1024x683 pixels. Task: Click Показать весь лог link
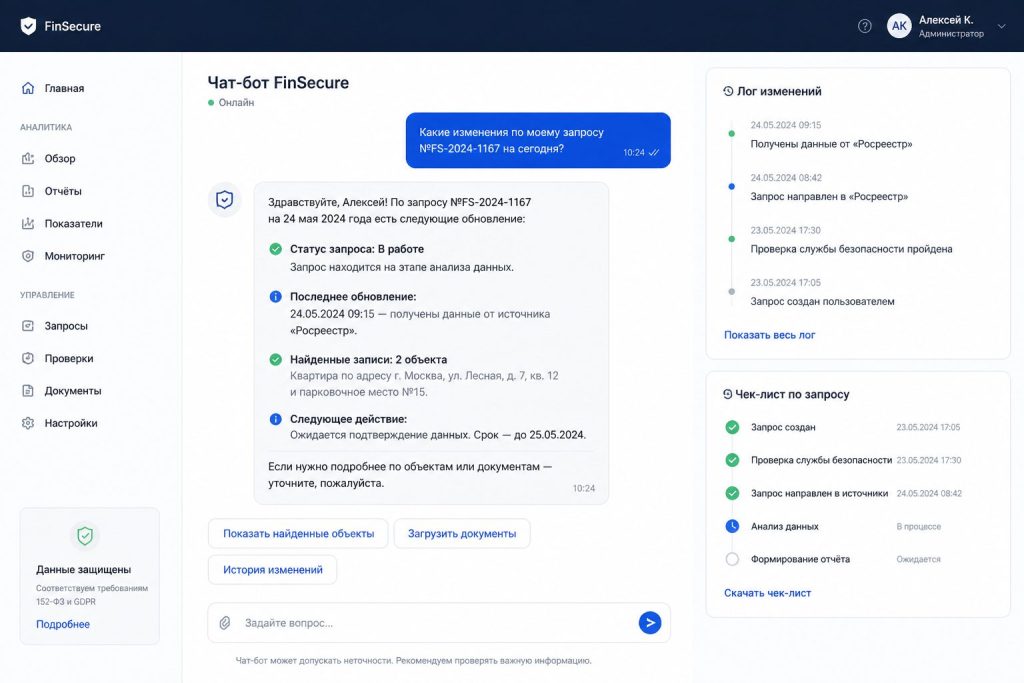(769, 335)
